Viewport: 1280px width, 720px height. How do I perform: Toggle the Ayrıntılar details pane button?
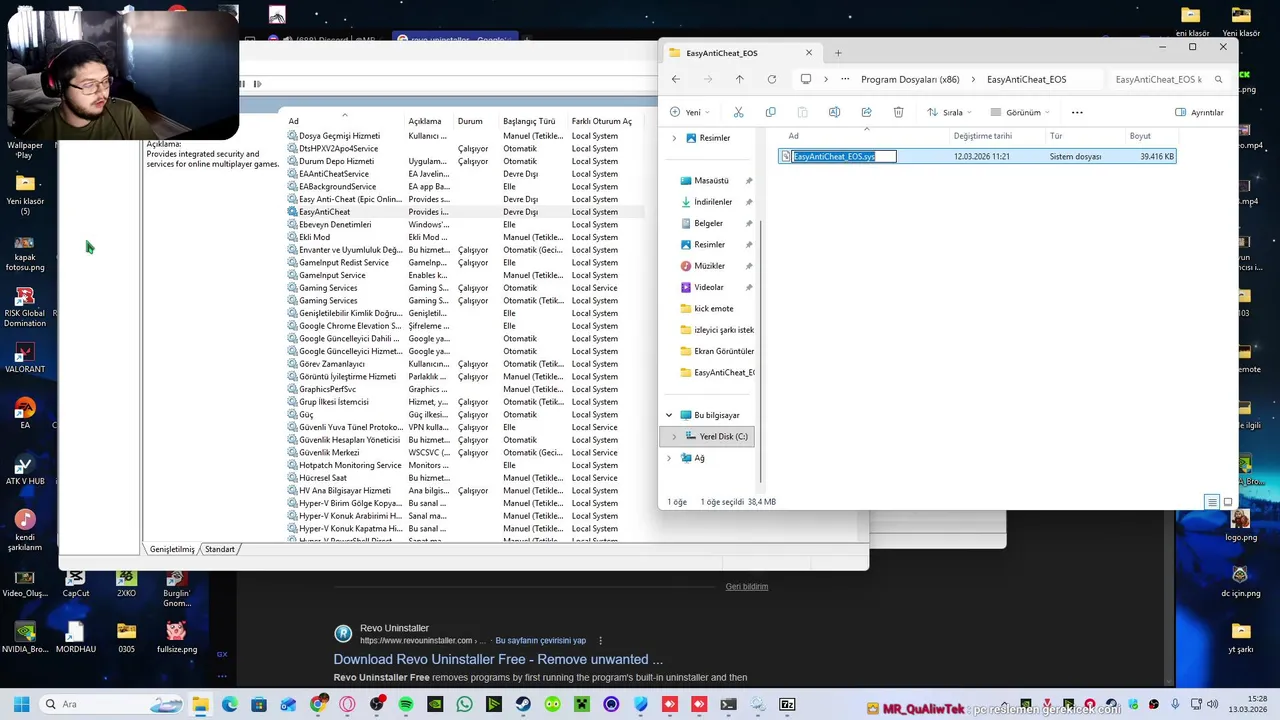point(1199,112)
